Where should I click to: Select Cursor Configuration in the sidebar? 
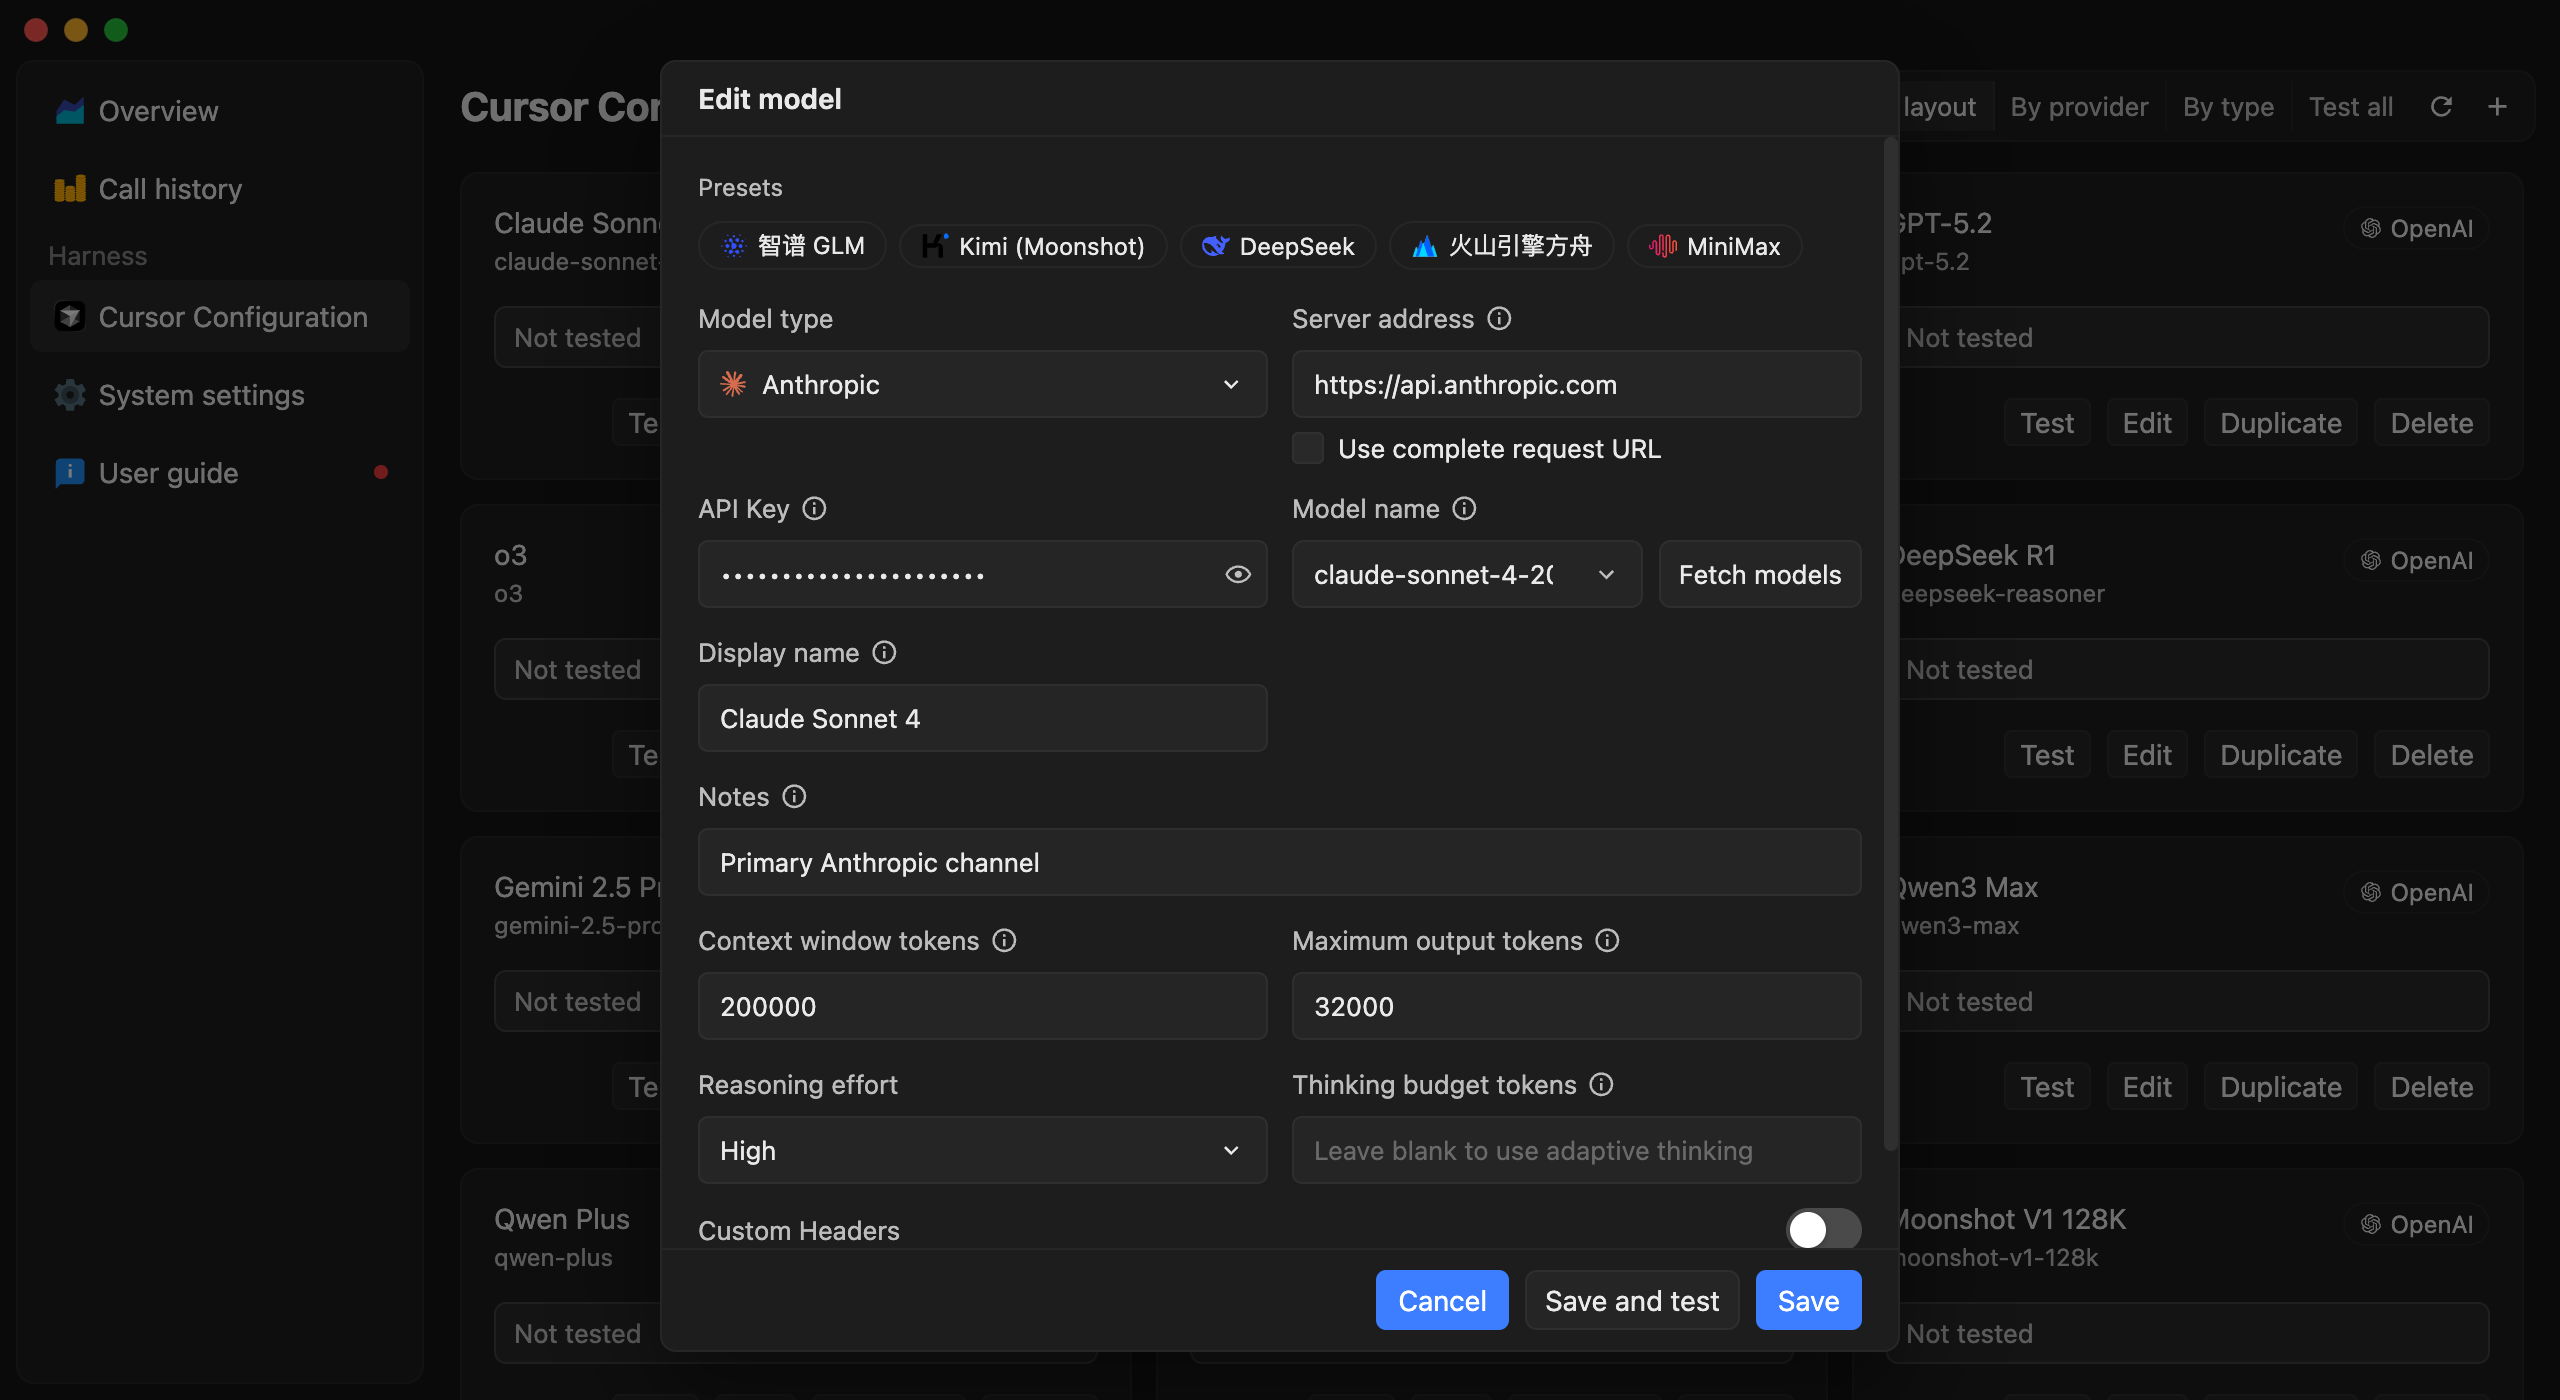coord(220,317)
